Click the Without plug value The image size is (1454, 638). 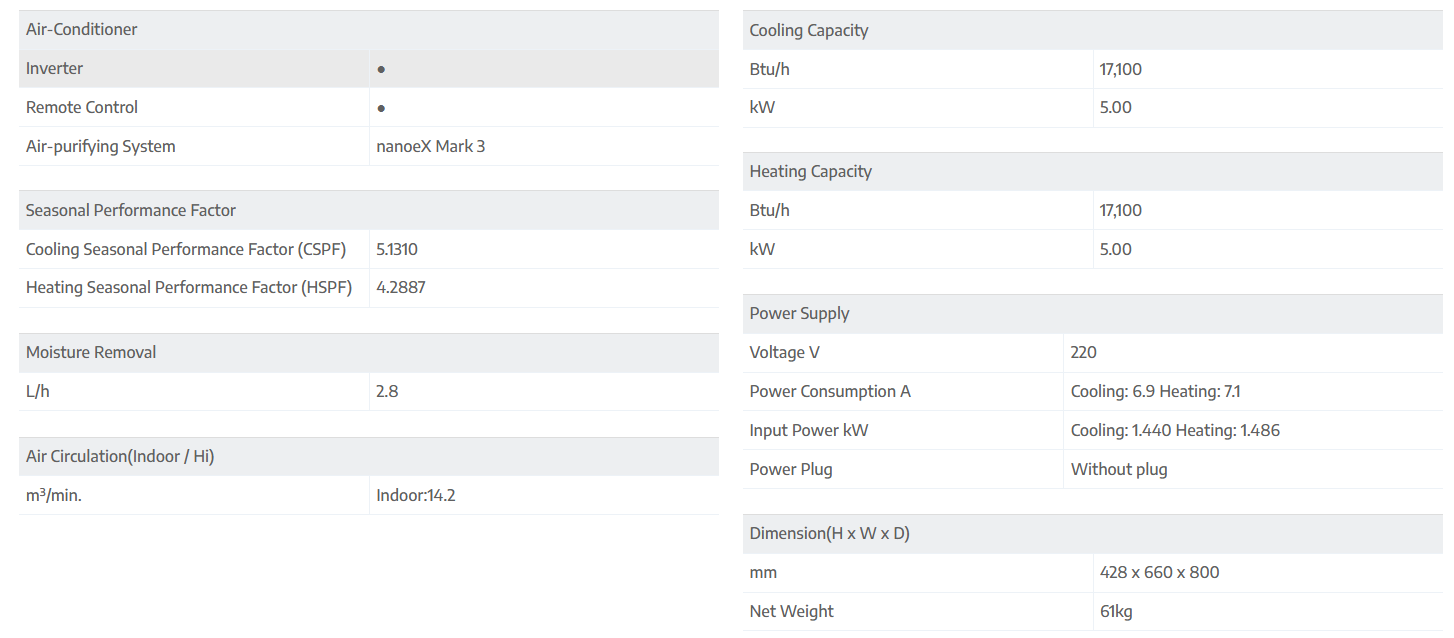(x=1119, y=470)
